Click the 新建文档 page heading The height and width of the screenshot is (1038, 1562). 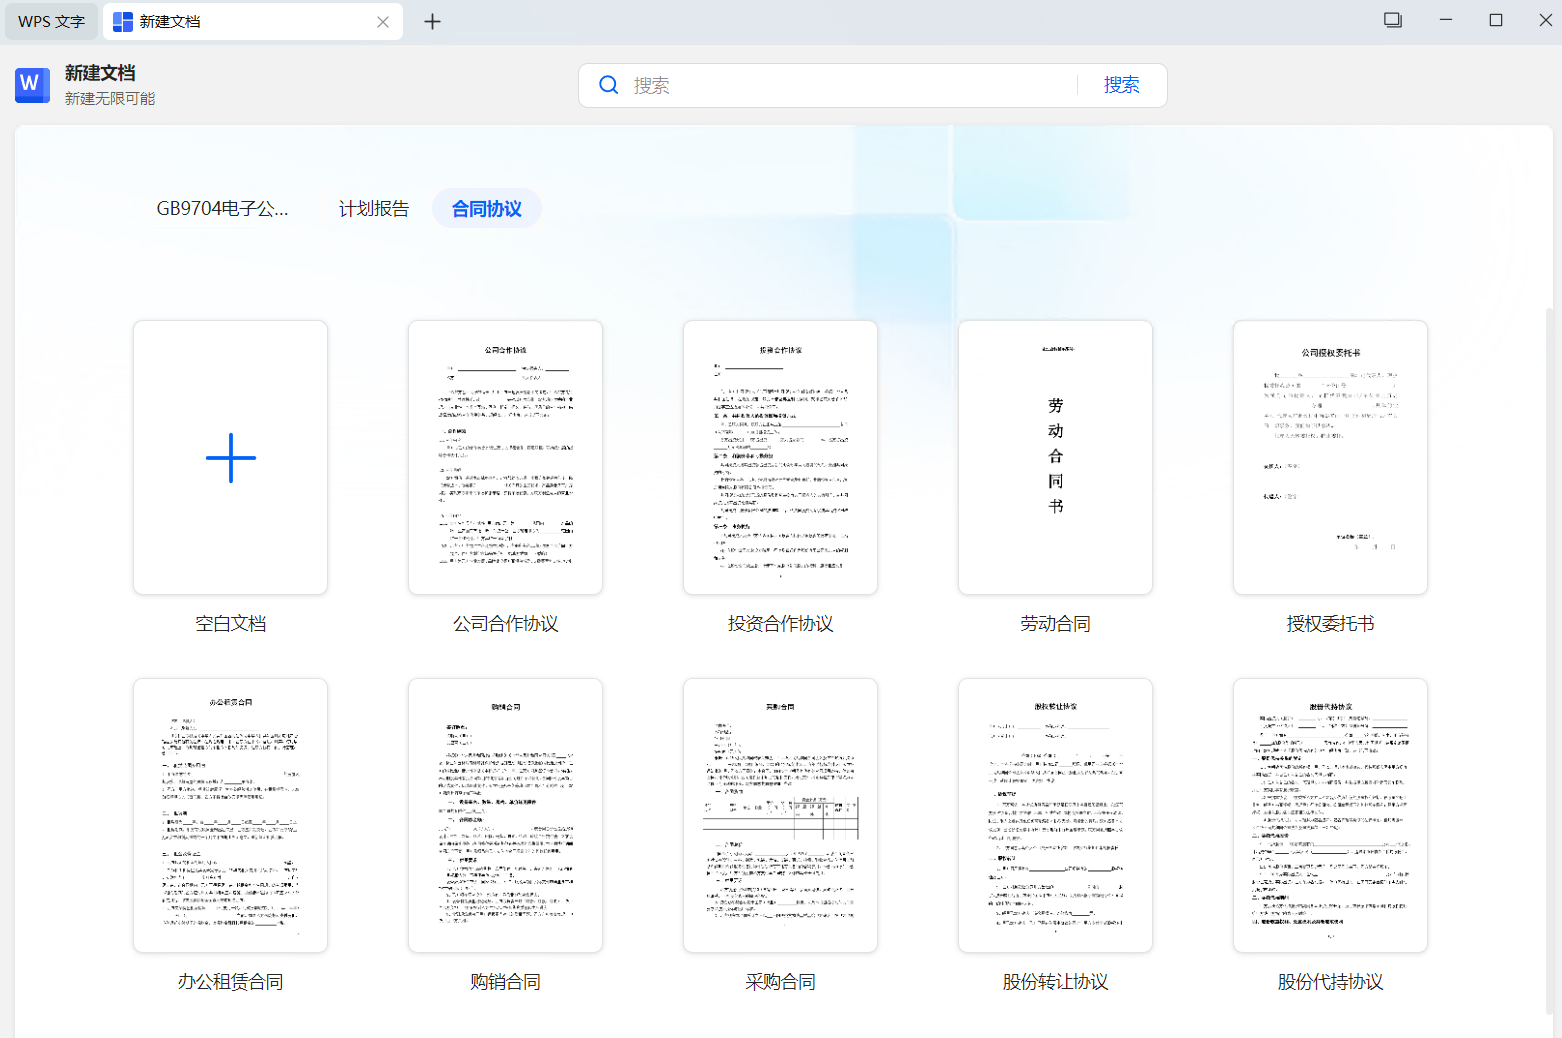[100, 73]
